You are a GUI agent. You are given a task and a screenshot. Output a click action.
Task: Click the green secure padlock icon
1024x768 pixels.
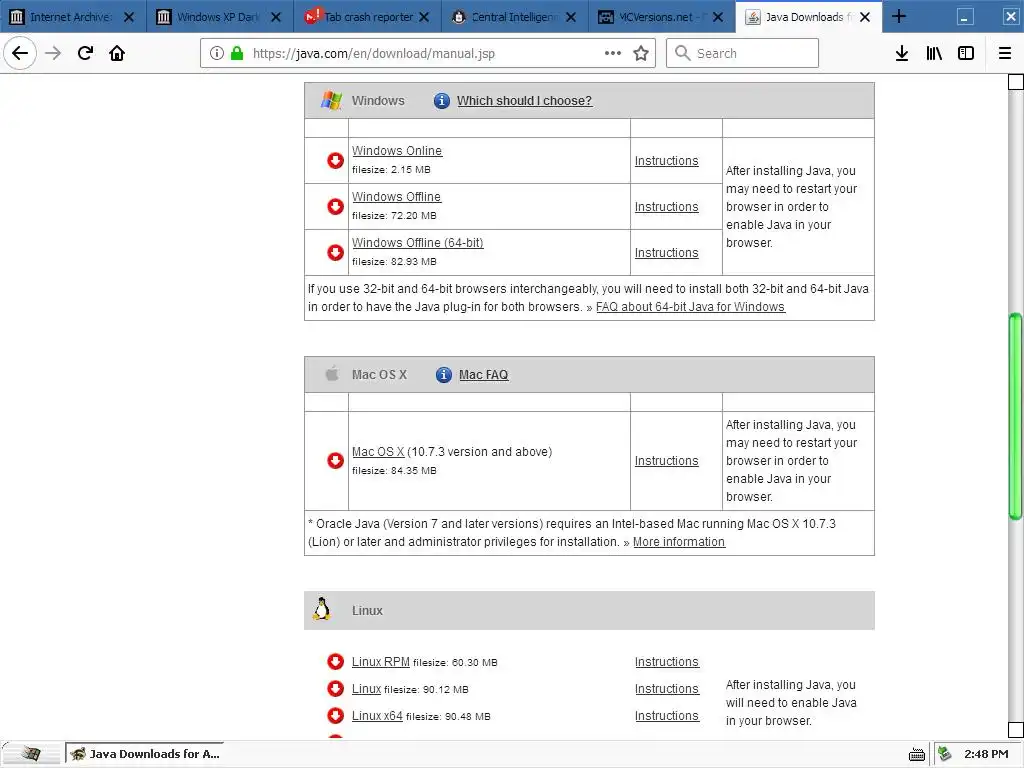click(237, 53)
